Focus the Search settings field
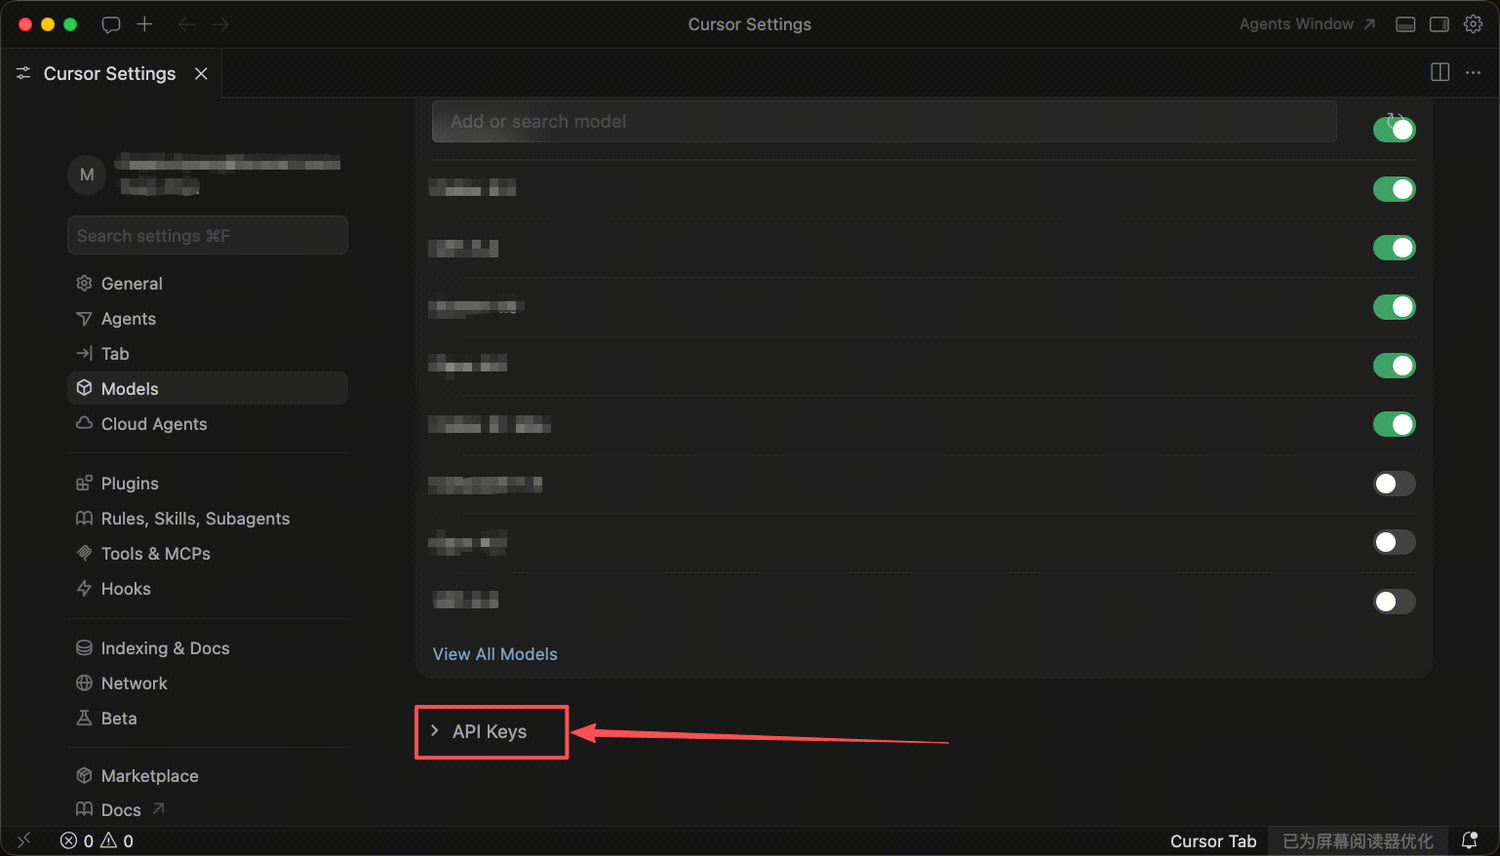1500x856 pixels. pyautogui.click(x=207, y=235)
